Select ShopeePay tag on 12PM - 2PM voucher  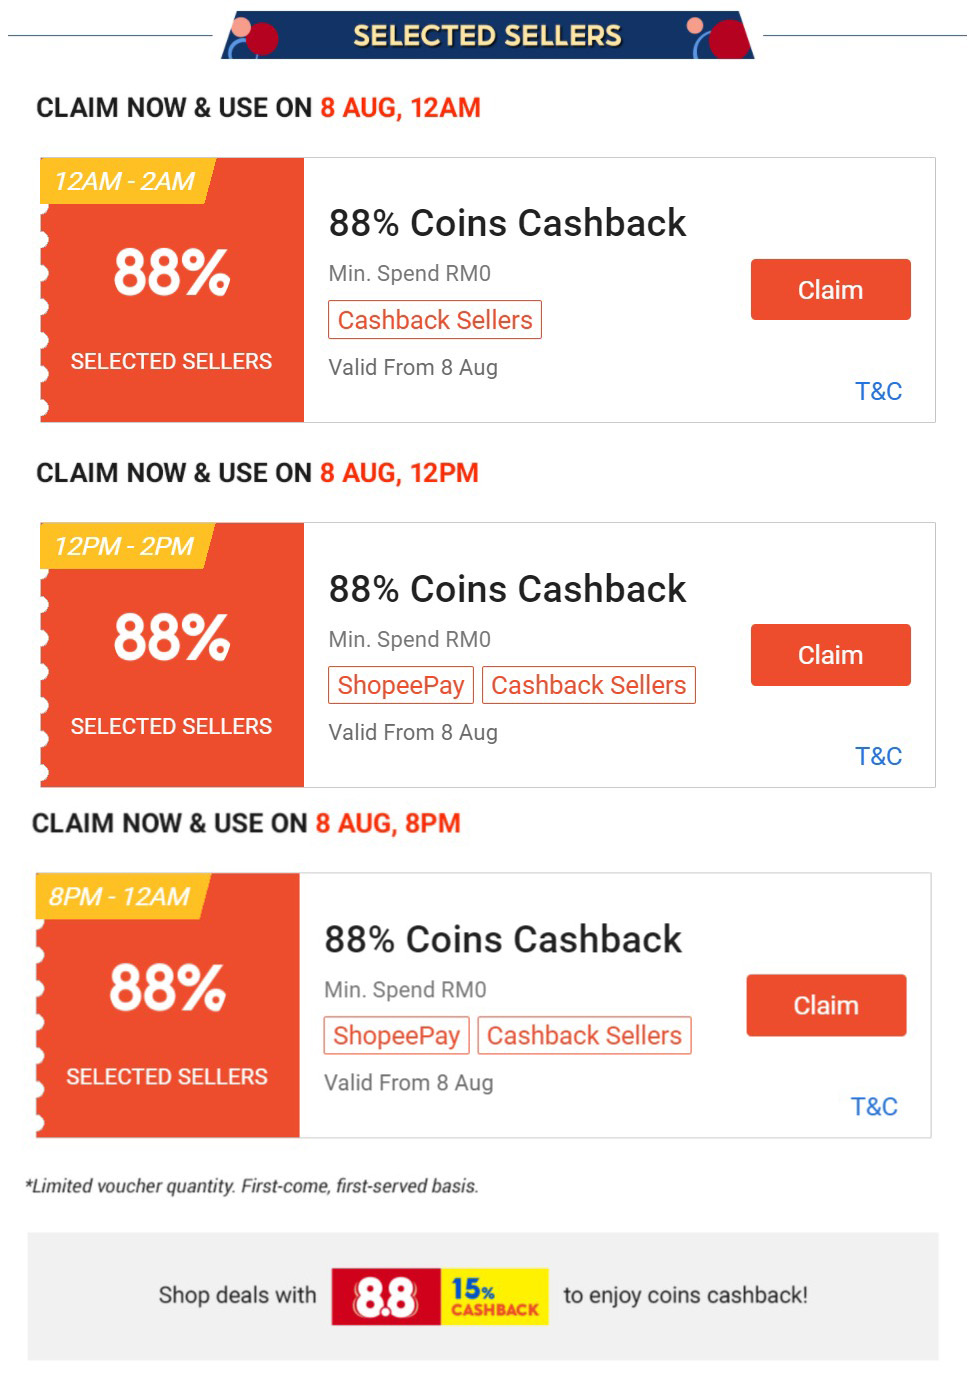pyautogui.click(x=400, y=685)
